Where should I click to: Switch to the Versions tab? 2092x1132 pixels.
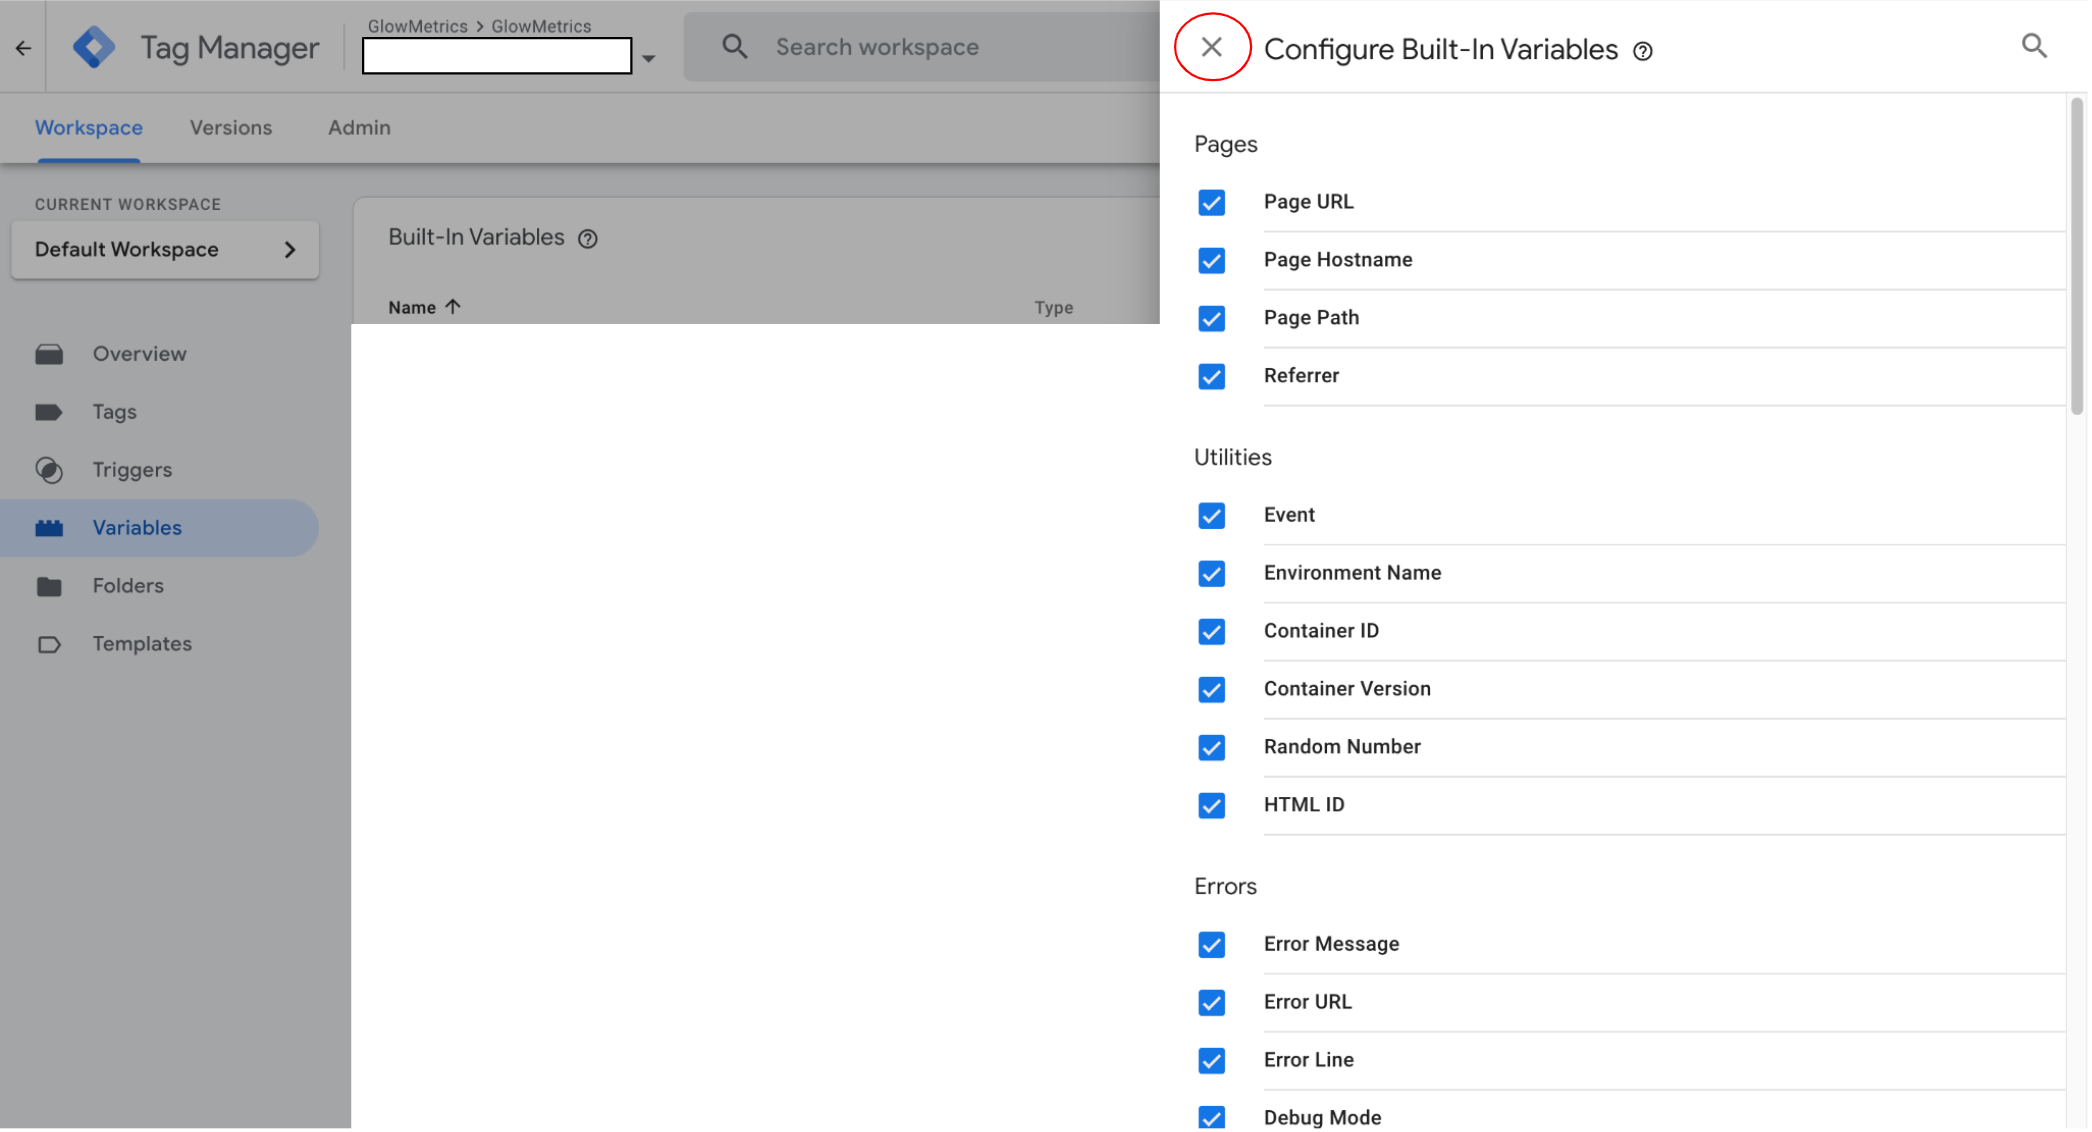point(231,128)
